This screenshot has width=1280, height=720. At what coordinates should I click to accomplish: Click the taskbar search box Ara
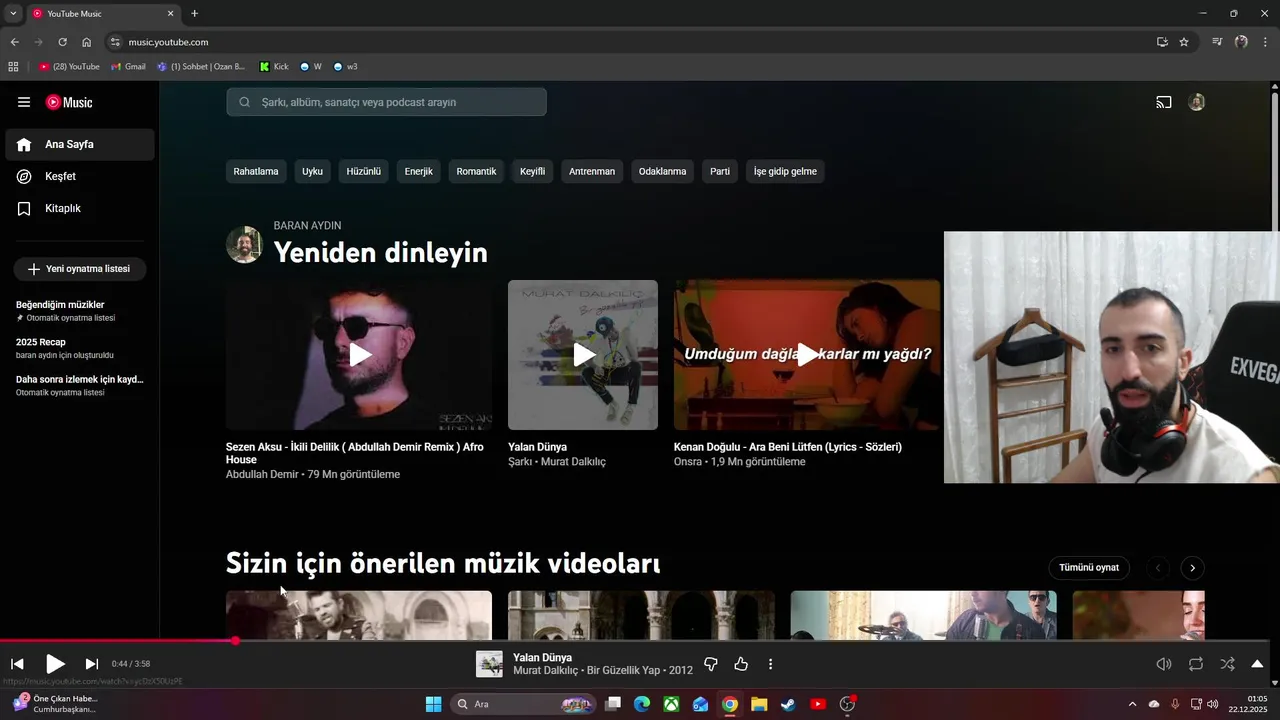pos(523,704)
